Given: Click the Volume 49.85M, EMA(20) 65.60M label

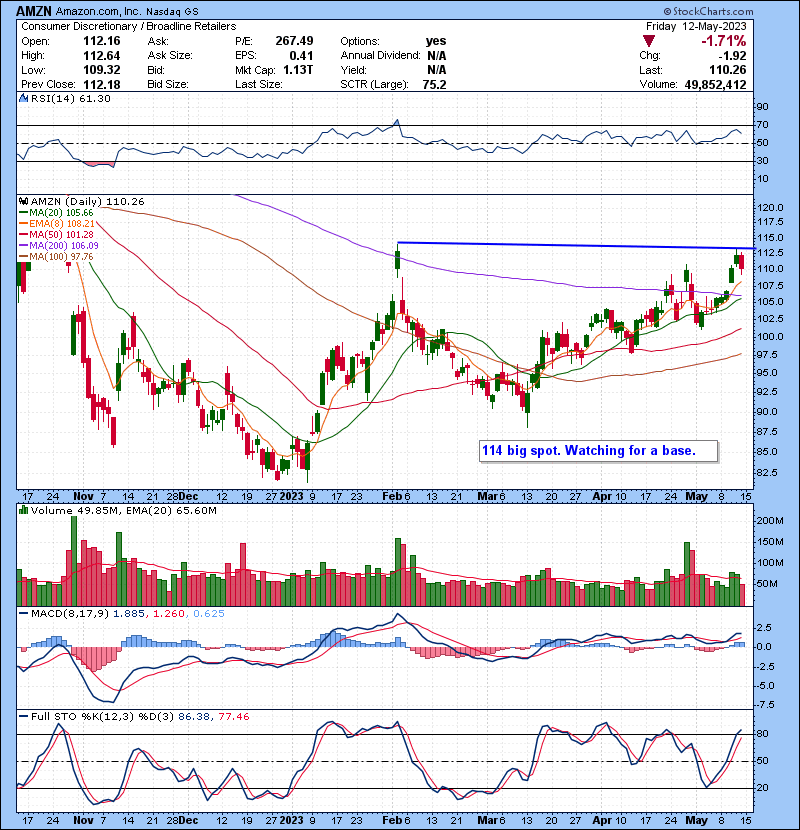Looking at the screenshot, I should (124, 510).
